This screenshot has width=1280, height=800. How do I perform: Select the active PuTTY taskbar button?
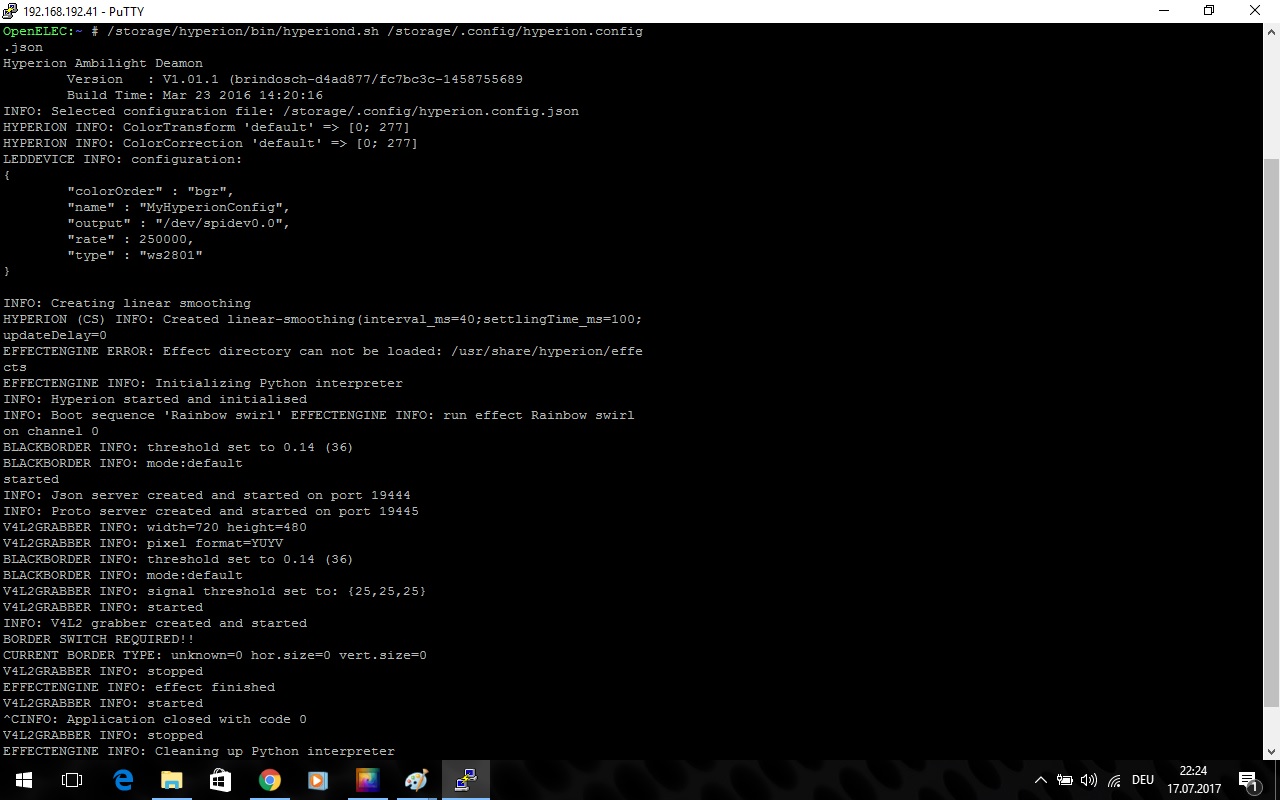click(x=465, y=780)
